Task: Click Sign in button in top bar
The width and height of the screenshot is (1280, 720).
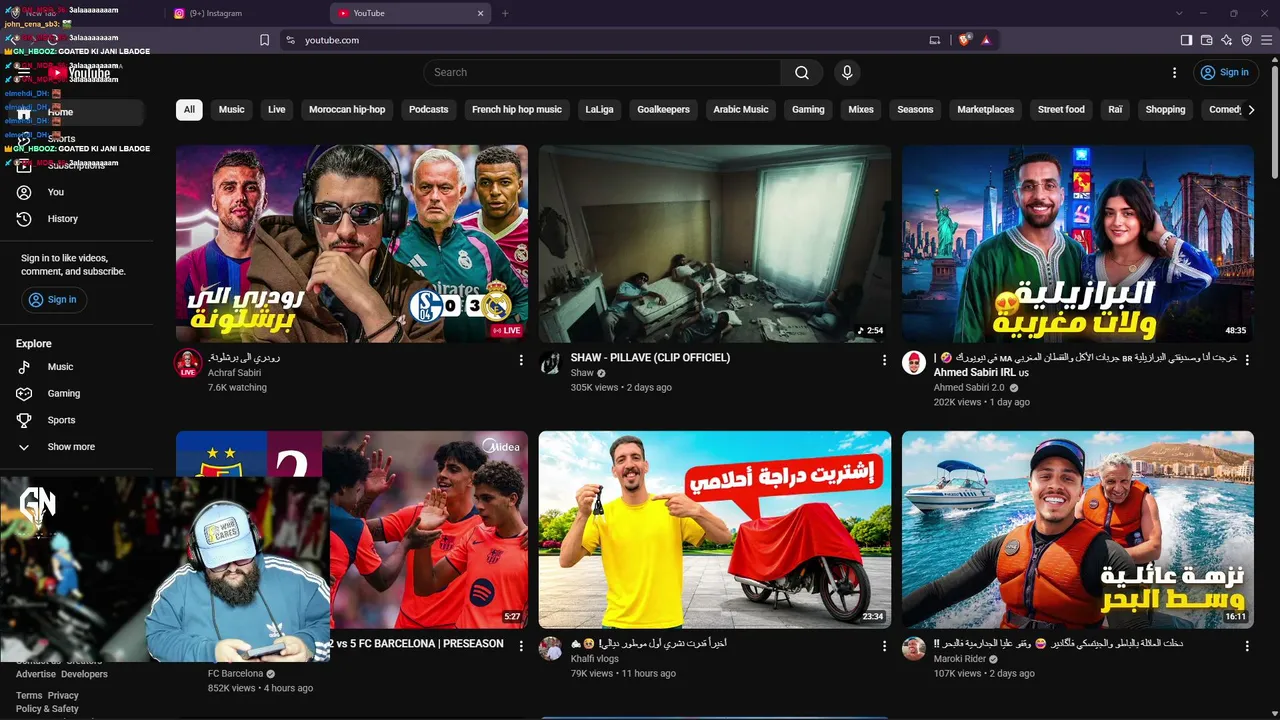Action: (1226, 72)
